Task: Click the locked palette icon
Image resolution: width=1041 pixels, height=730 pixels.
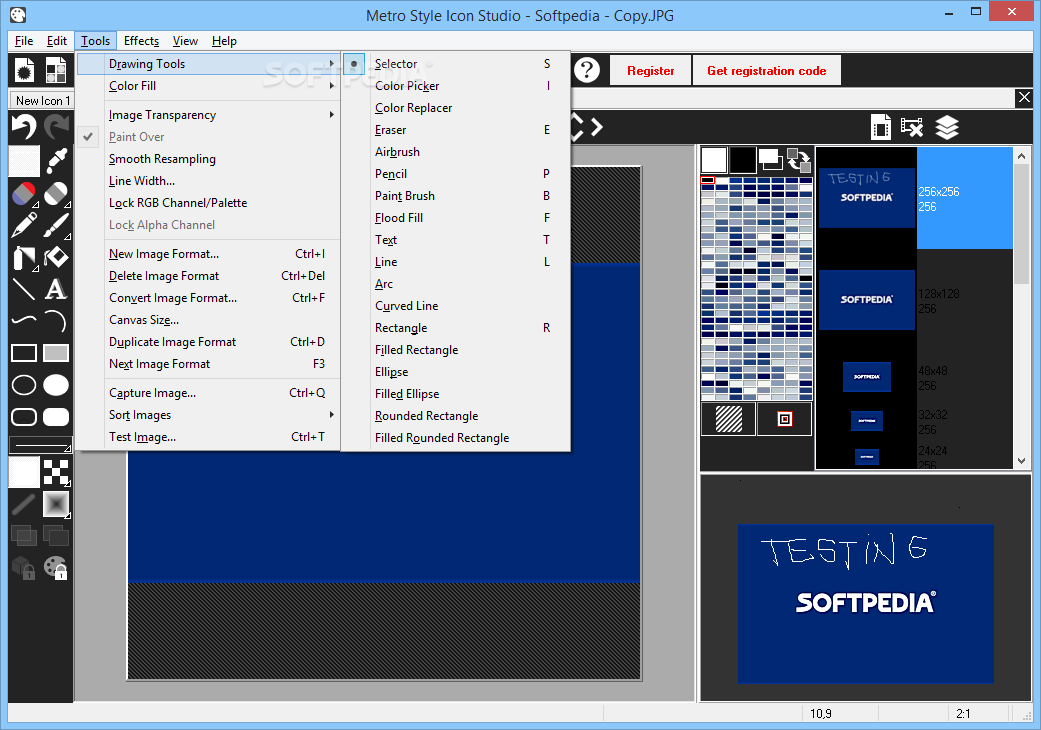Action: 56,568
